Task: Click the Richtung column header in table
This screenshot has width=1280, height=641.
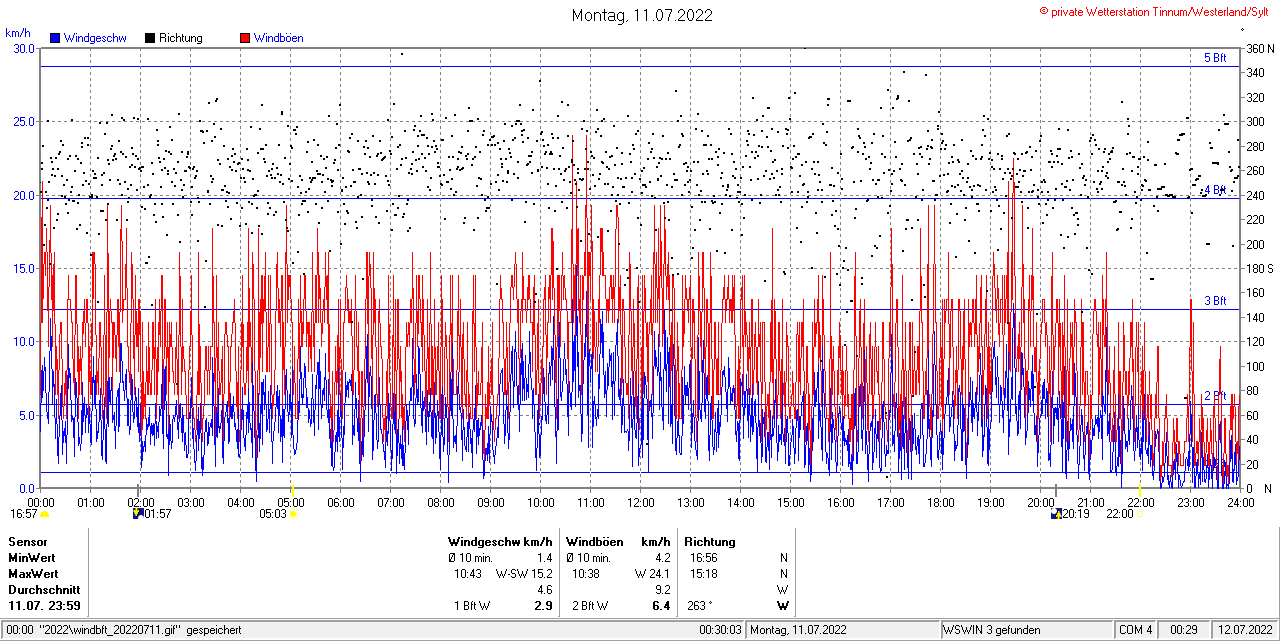Action: click(710, 542)
